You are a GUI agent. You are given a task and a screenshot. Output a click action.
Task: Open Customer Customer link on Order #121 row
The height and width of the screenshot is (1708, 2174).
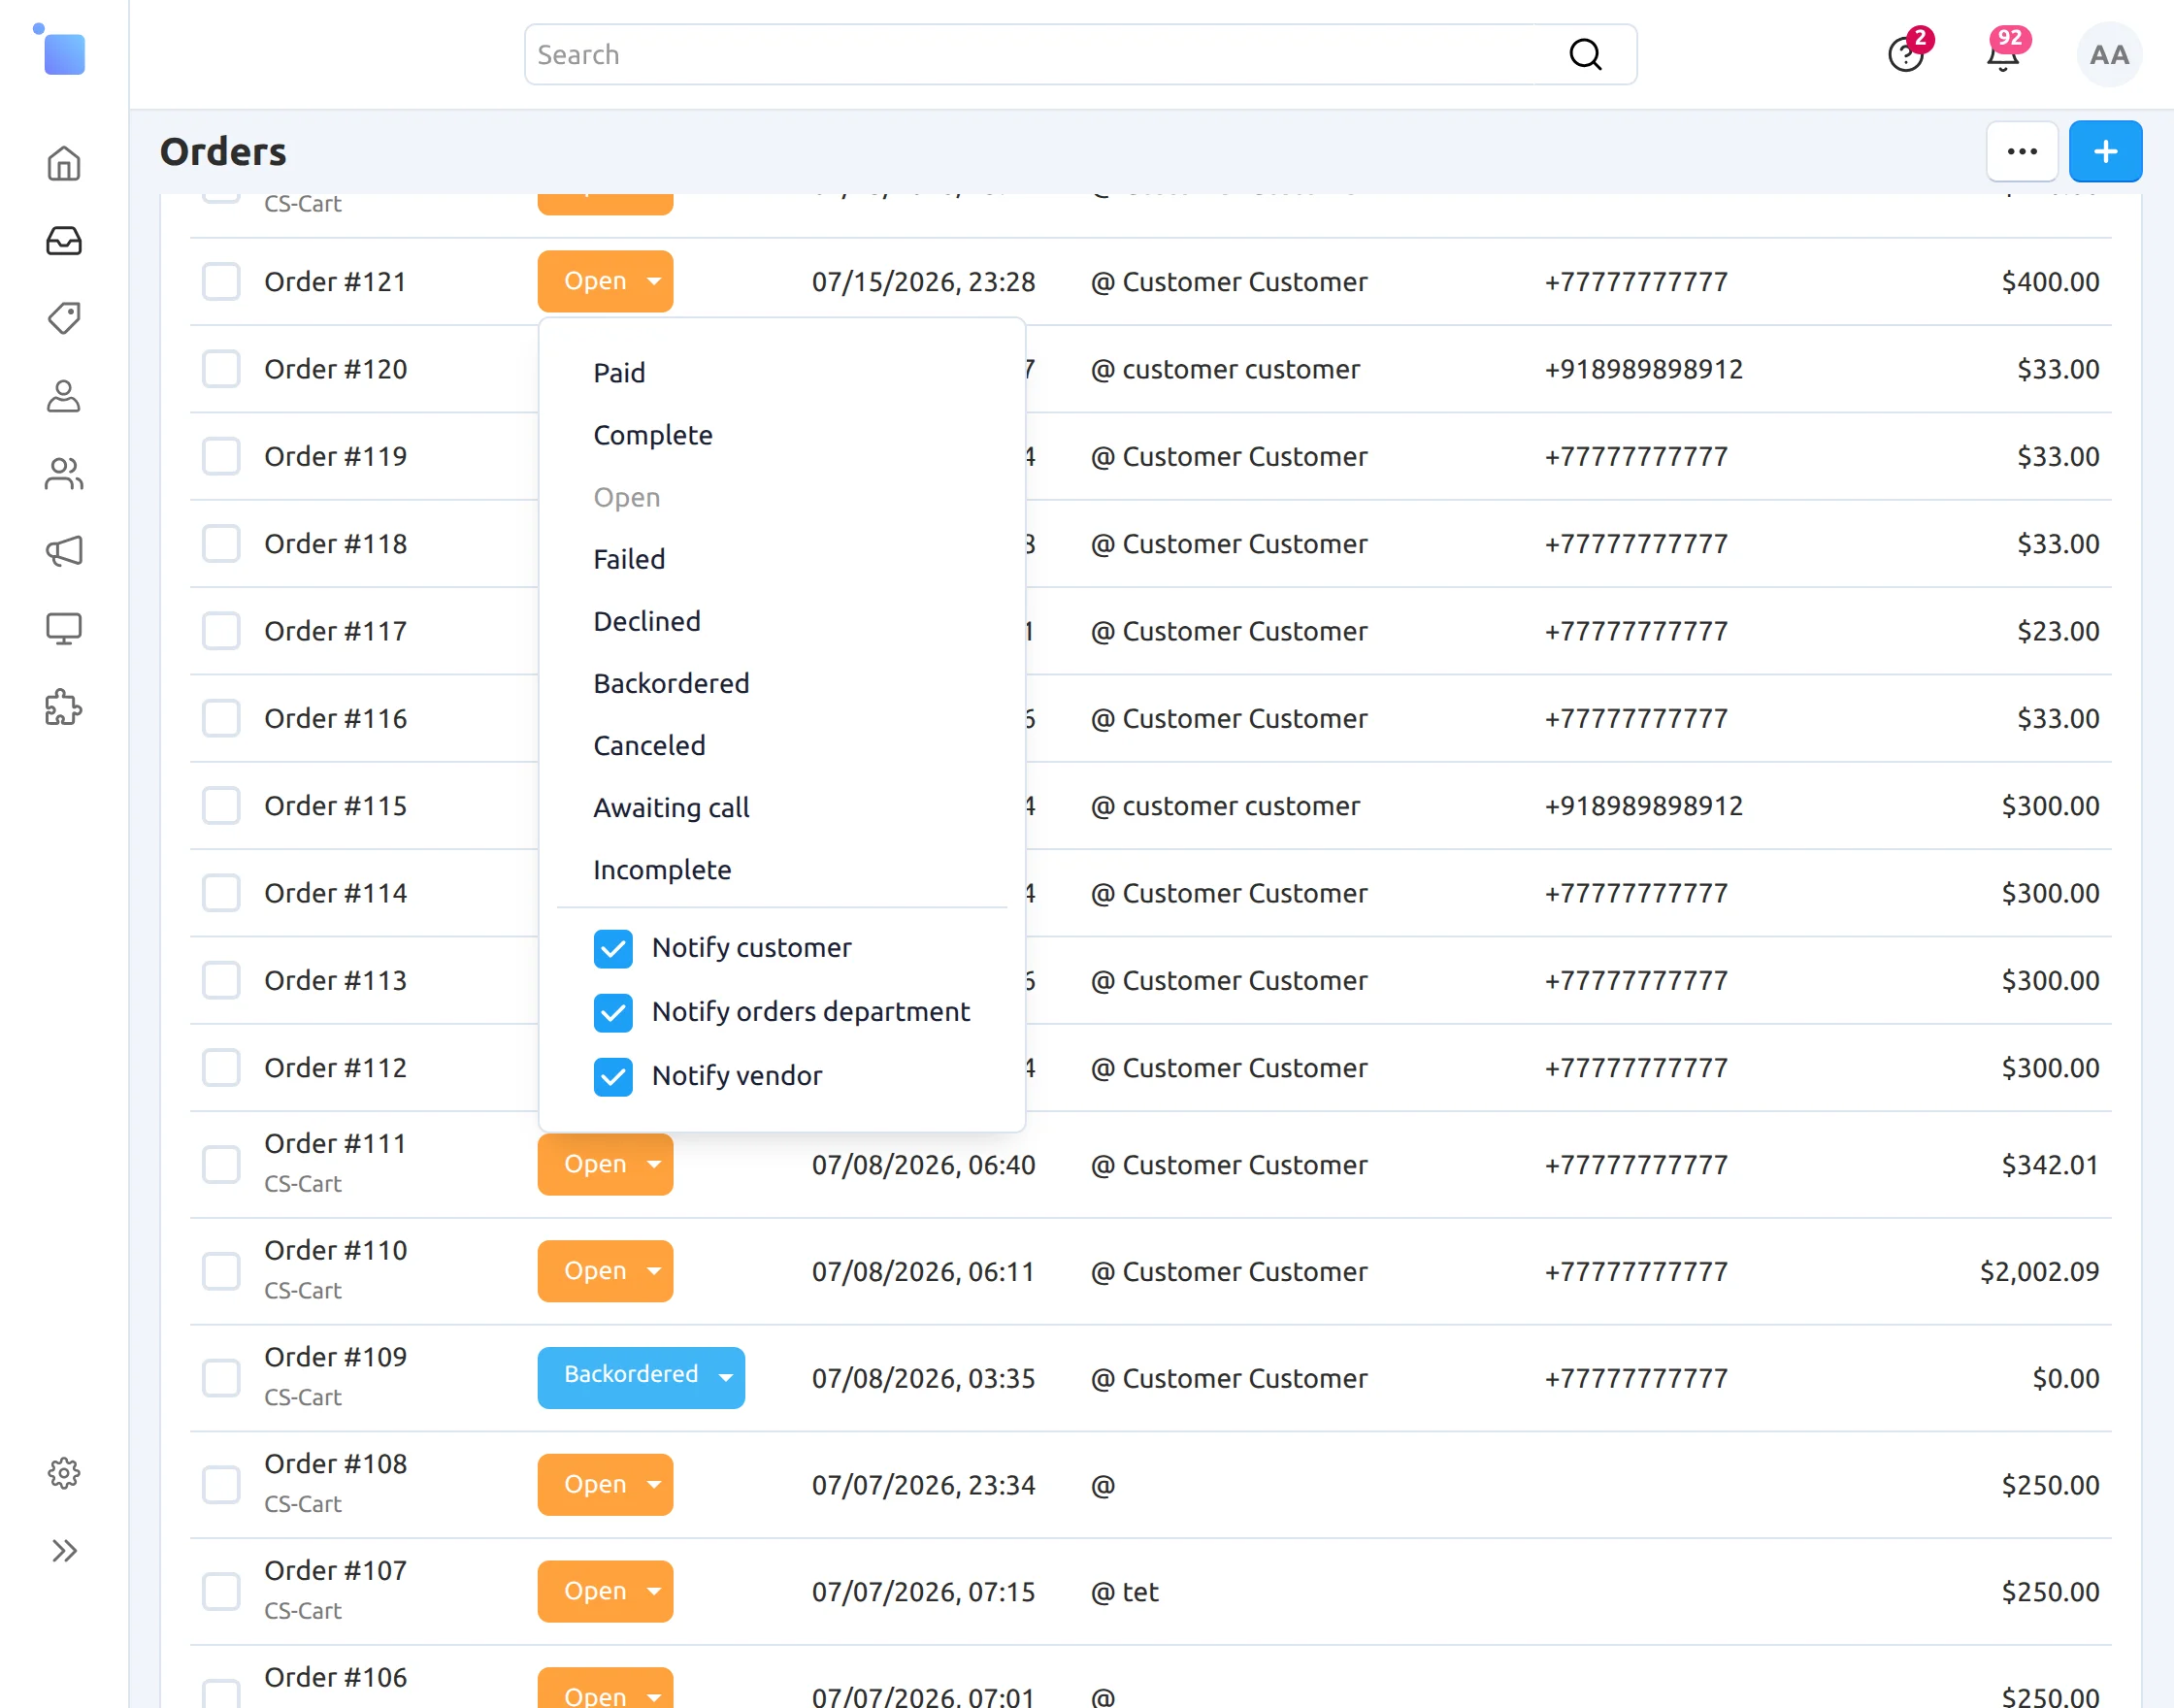point(1244,282)
